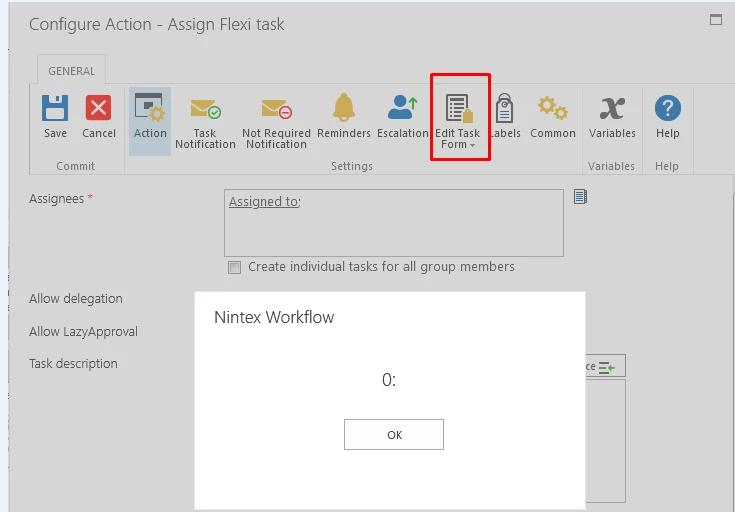
Task: Click the address book icon beside Assigned to
Action: [580, 196]
